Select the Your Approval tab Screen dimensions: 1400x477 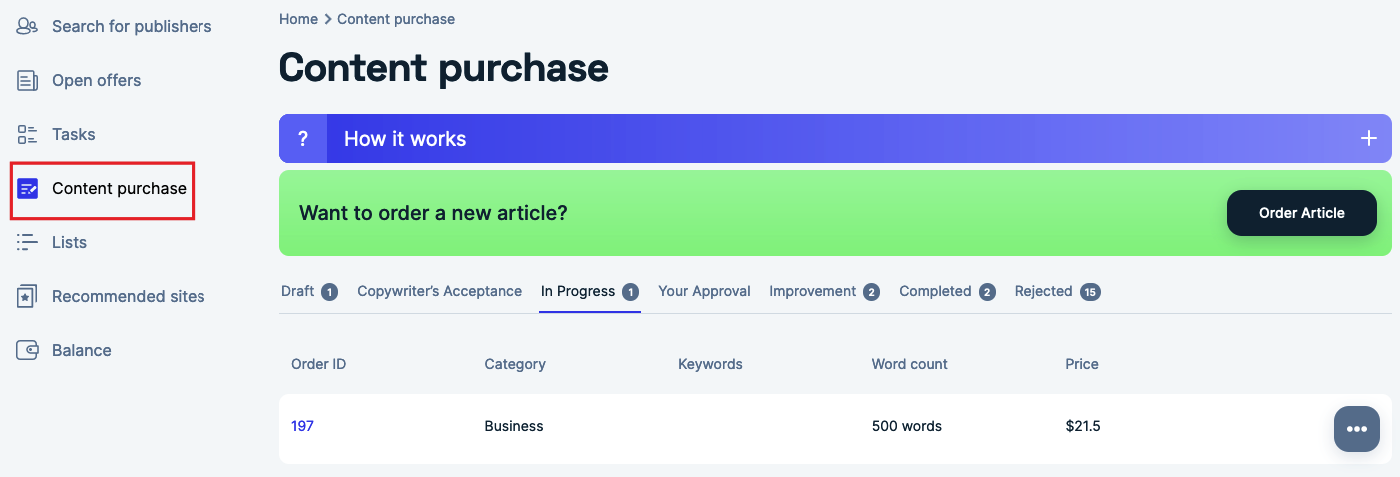click(704, 291)
